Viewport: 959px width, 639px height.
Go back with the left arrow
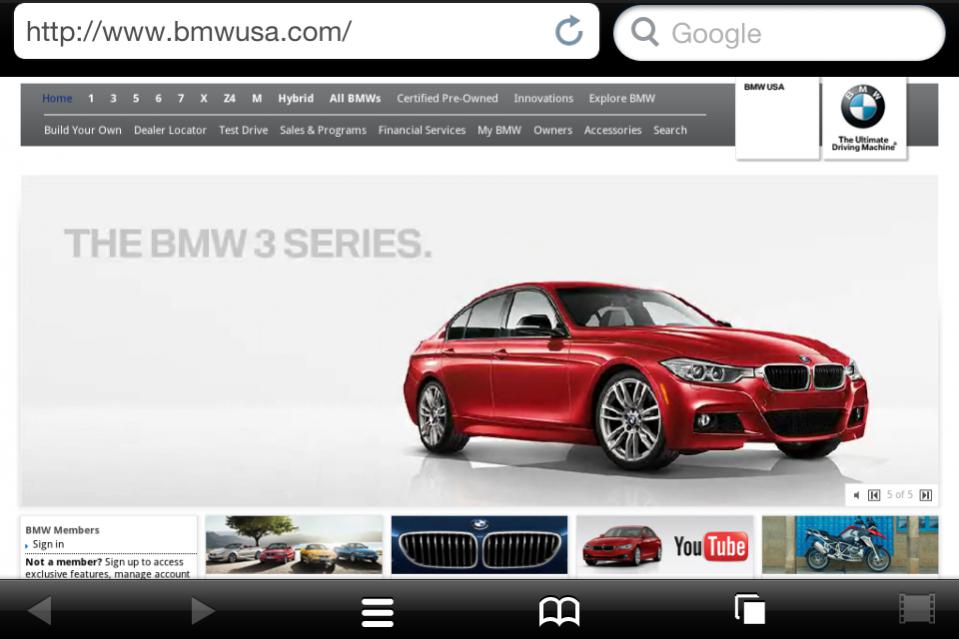pyautogui.click(x=40, y=610)
